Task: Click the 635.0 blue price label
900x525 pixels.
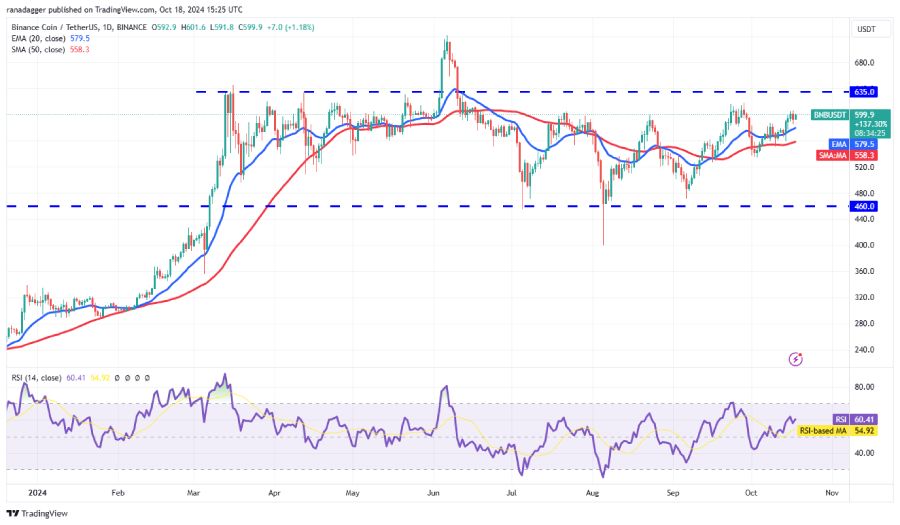Action: pyautogui.click(x=864, y=92)
